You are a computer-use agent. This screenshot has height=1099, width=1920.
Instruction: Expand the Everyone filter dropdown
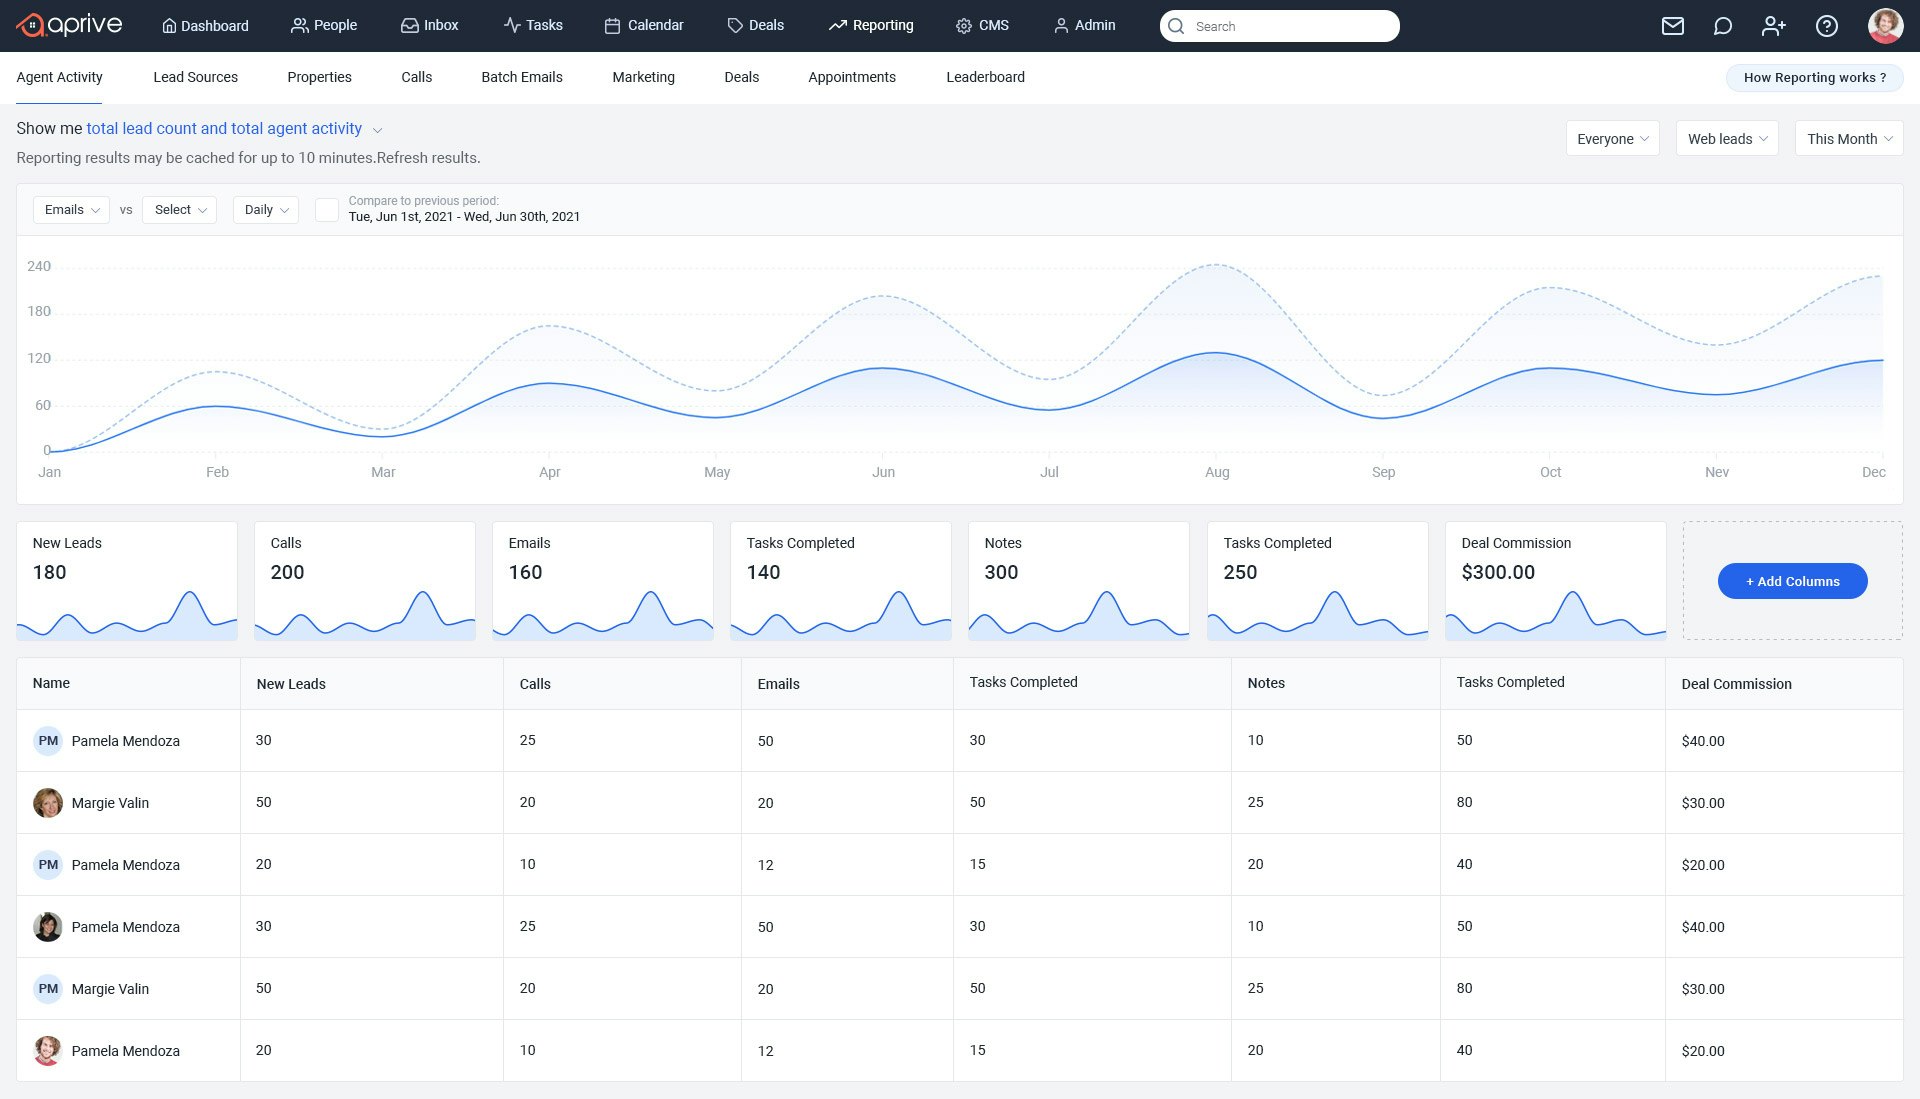click(1612, 139)
